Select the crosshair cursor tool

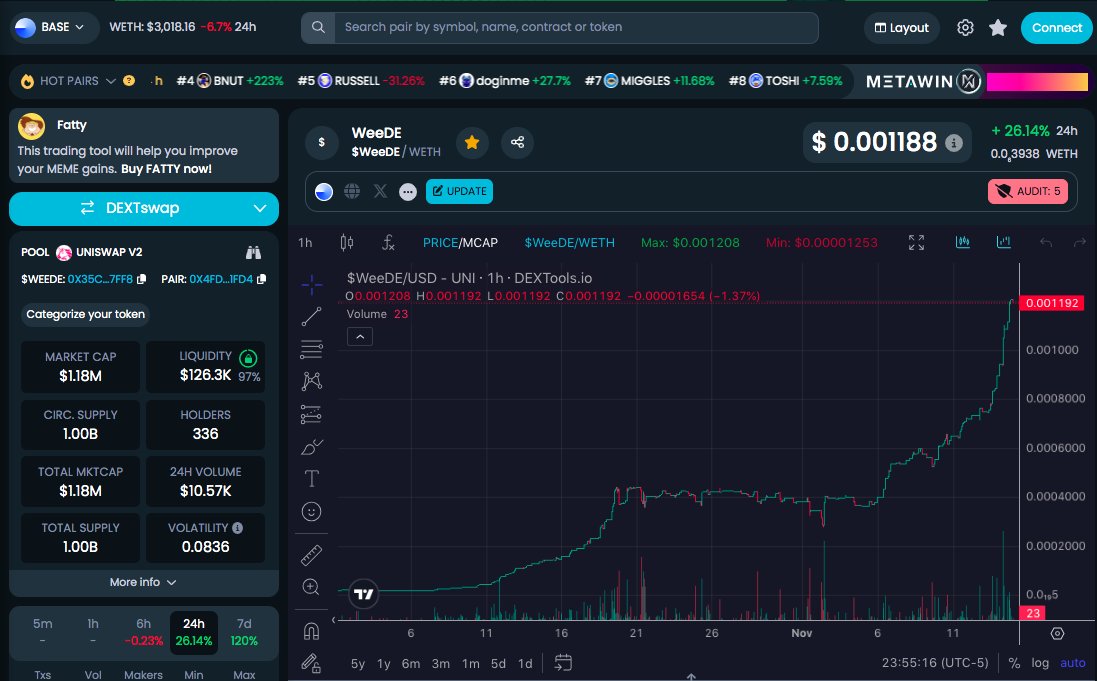[311, 283]
